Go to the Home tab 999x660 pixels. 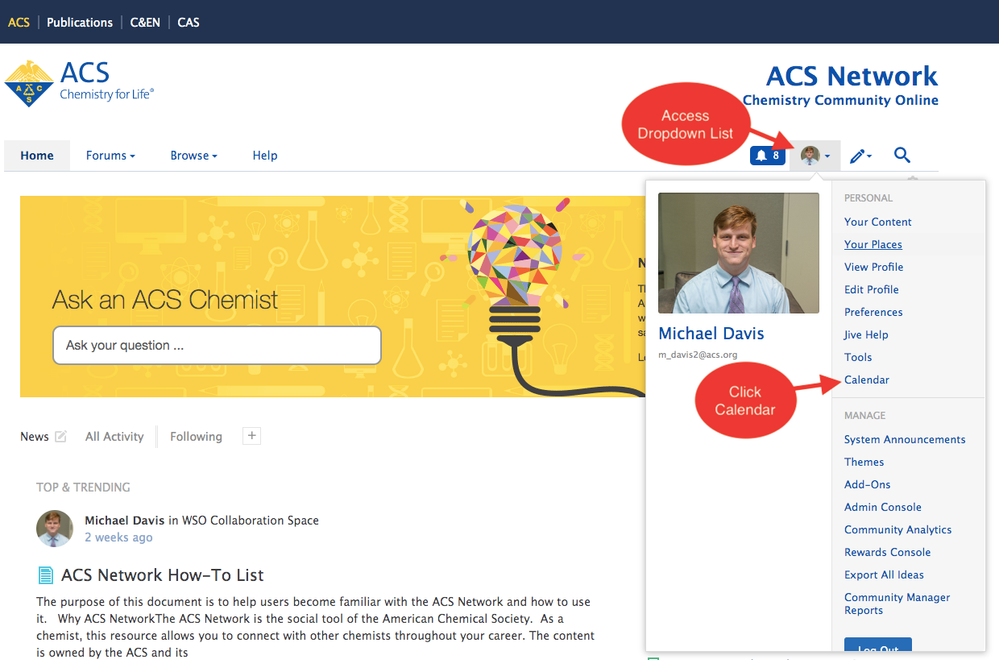(x=37, y=156)
